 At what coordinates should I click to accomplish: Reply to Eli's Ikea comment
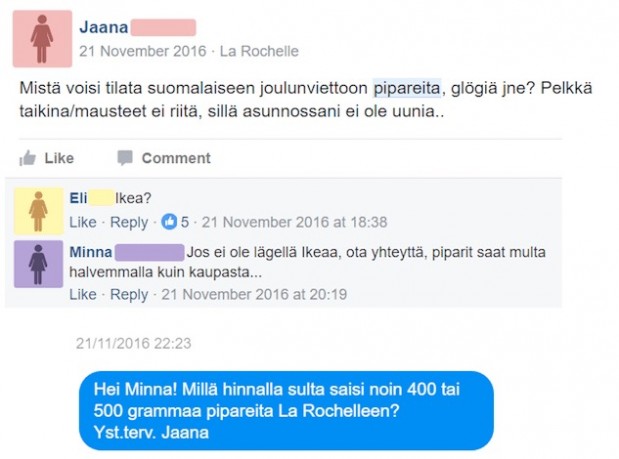click(x=129, y=222)
